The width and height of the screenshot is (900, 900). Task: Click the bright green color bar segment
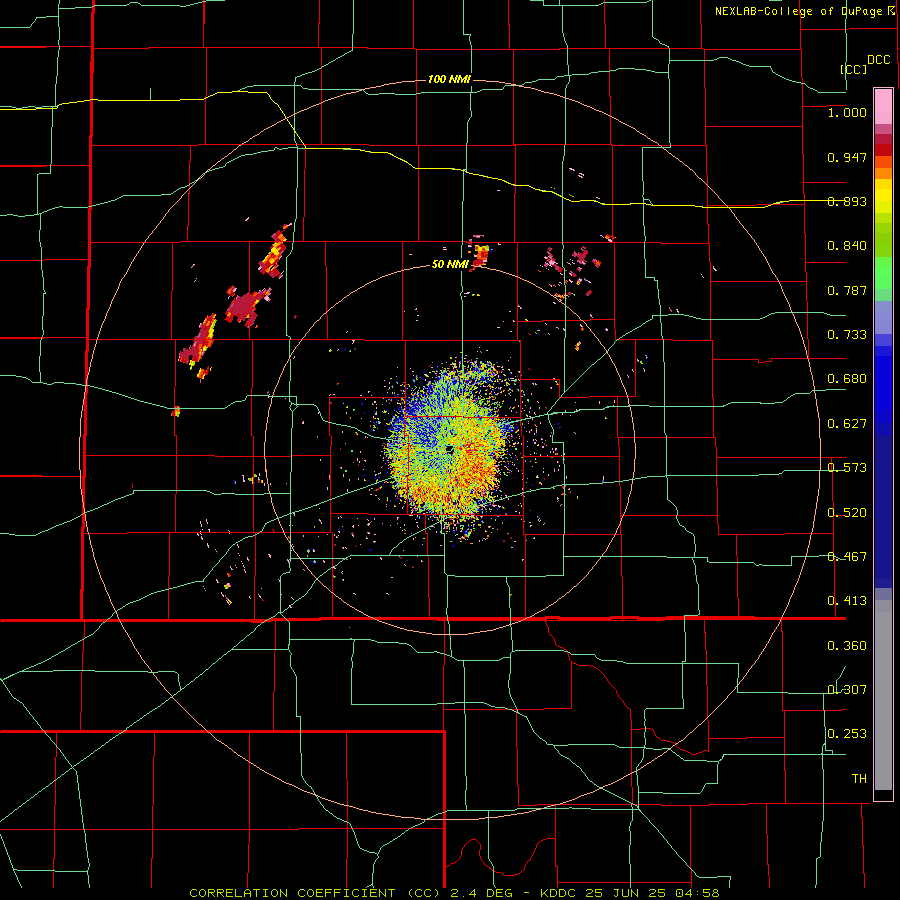pyautogui.click(x=883, y=273)
